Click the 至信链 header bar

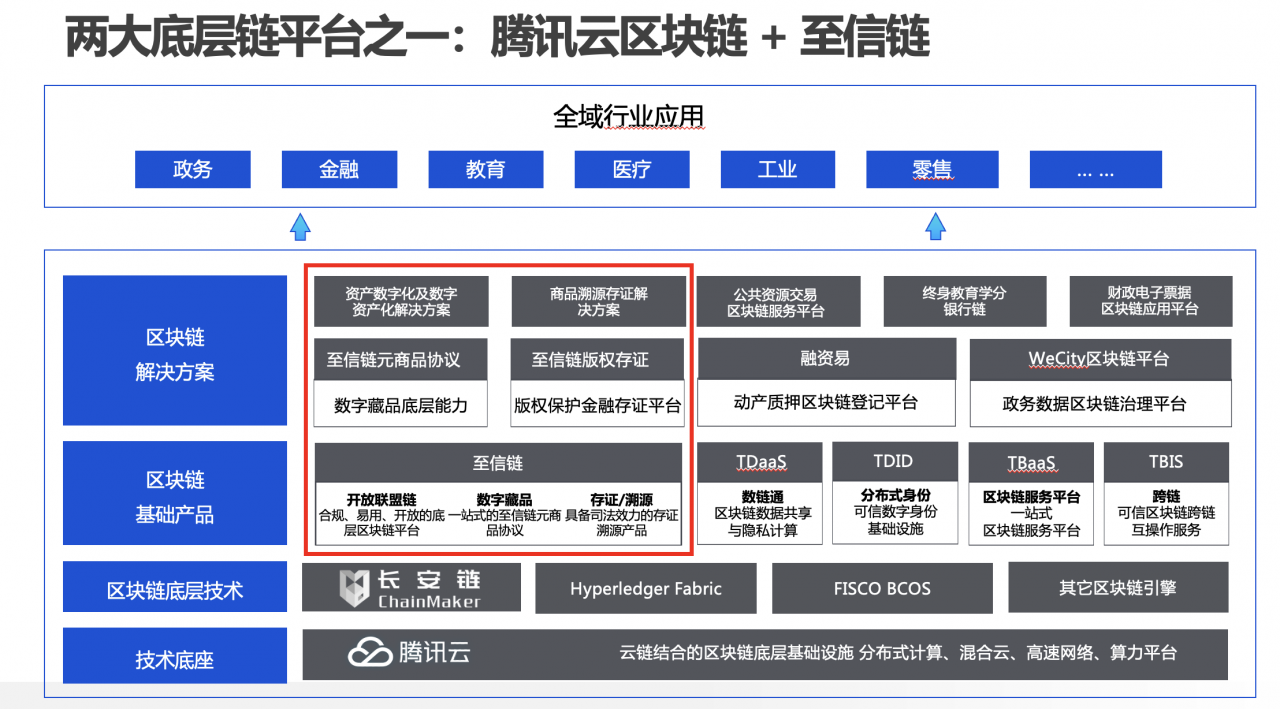pos(498,461)
